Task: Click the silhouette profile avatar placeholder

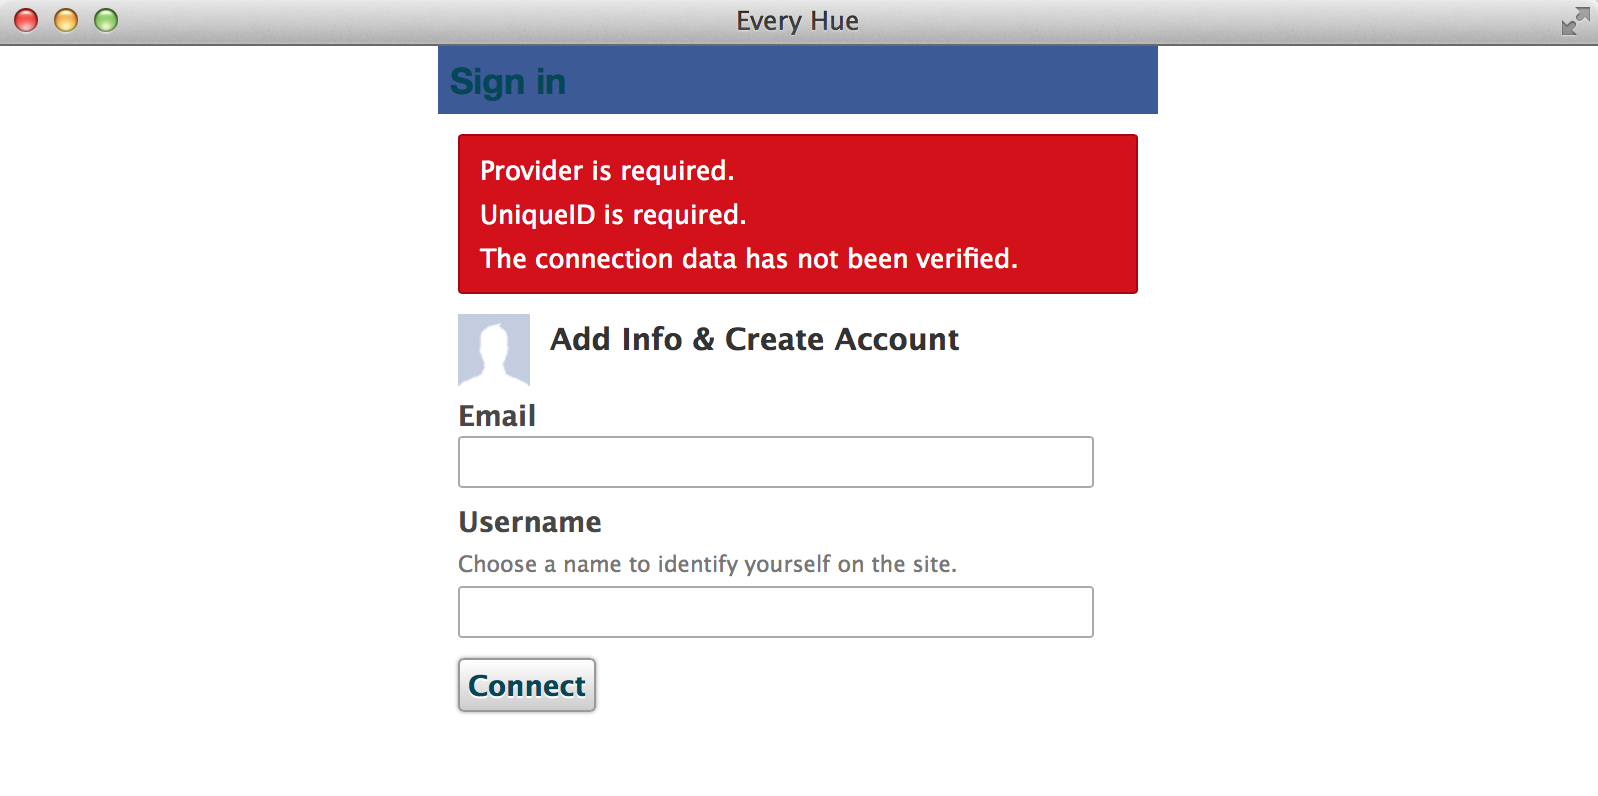Action: (494, 350)
